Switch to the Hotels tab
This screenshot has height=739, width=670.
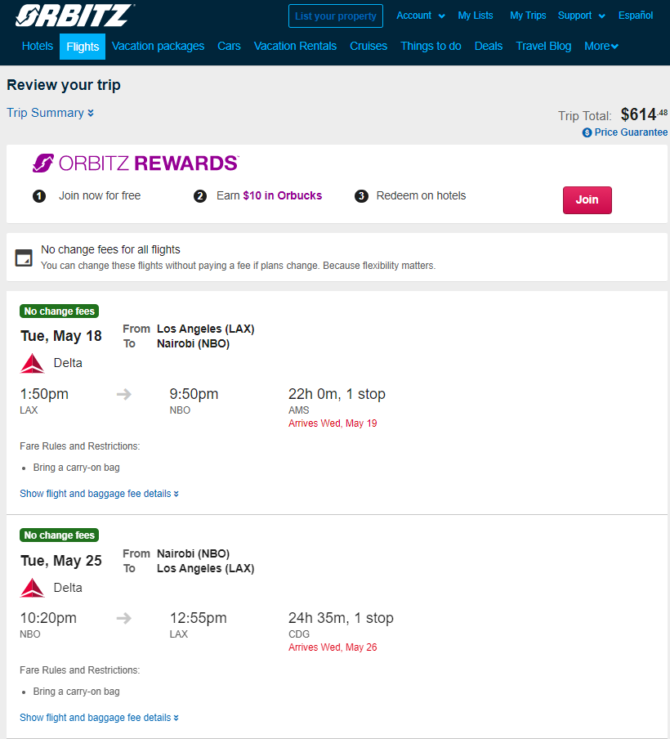click(x=38, y=46)
